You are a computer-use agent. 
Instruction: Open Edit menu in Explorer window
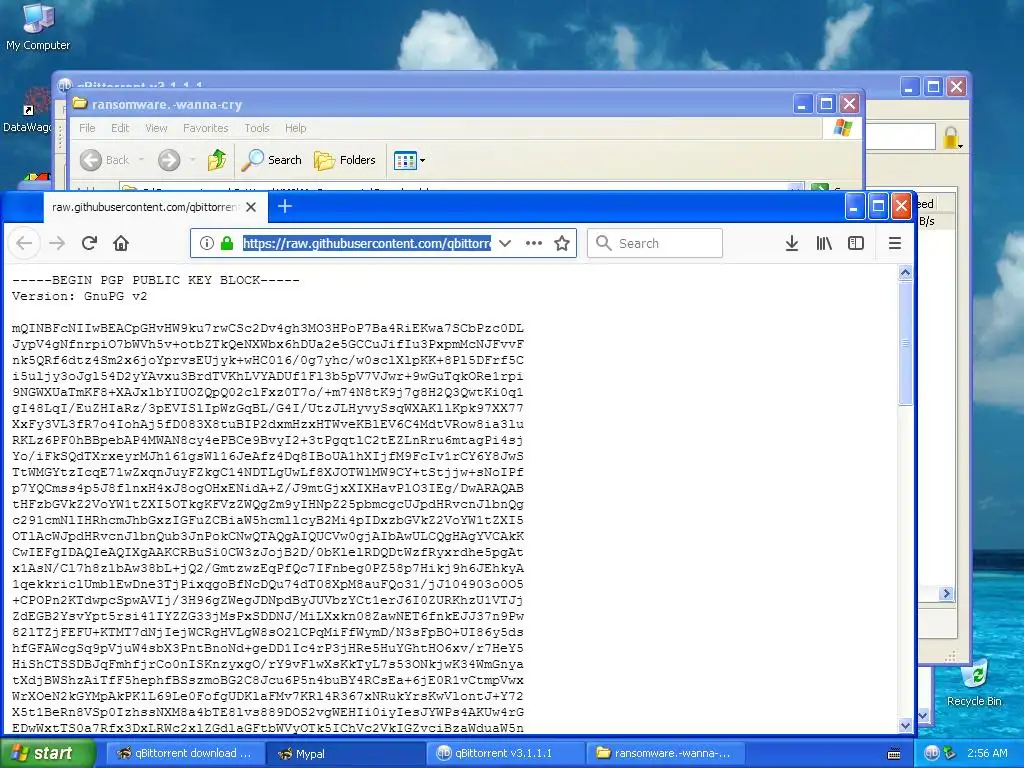(120, 128)
